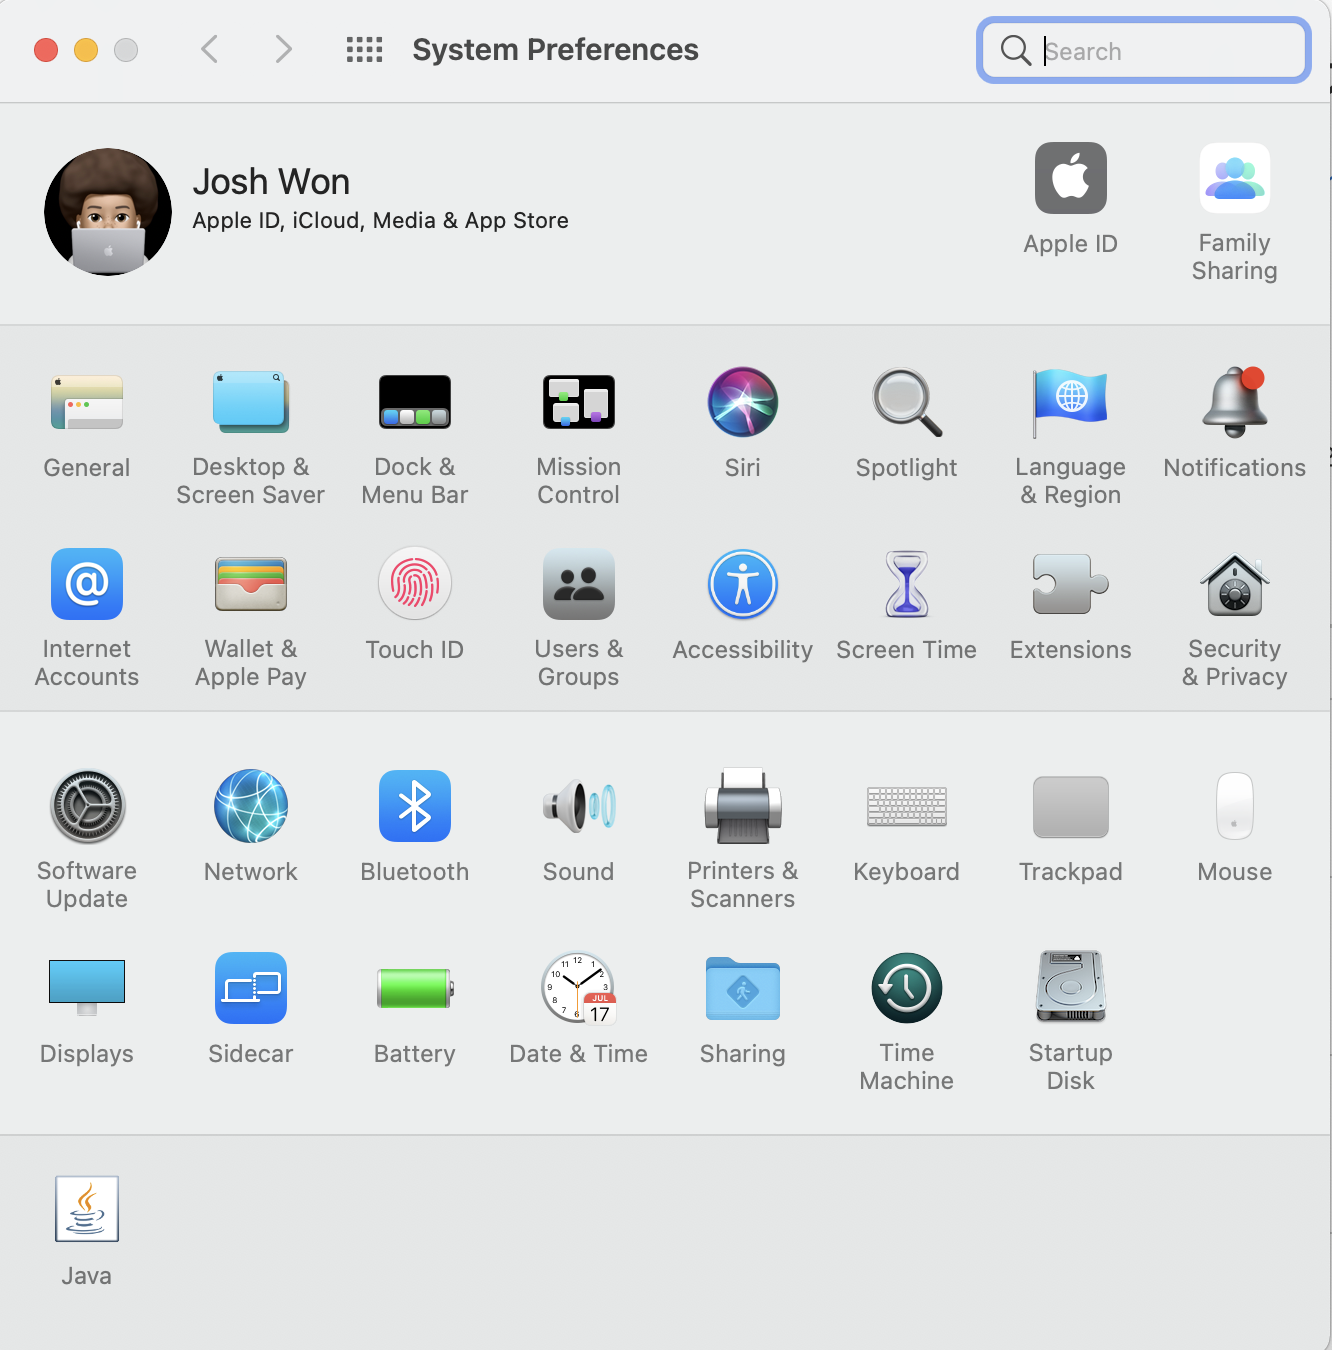The height and width of the screenshot is (1350, 1332).
Task: Open General preferences
Action: pyautogui.click(x=87, y=403)
